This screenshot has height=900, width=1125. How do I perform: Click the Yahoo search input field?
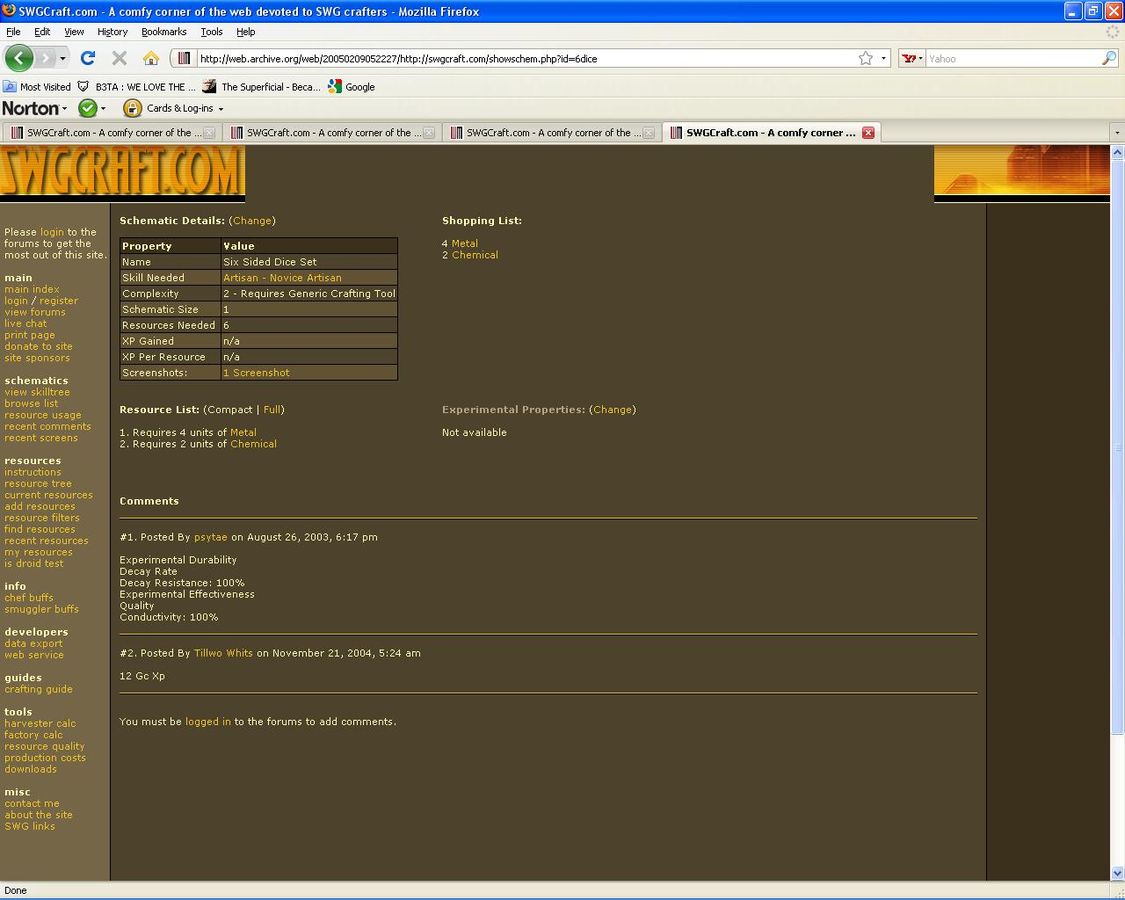(x=1010, y=58)
